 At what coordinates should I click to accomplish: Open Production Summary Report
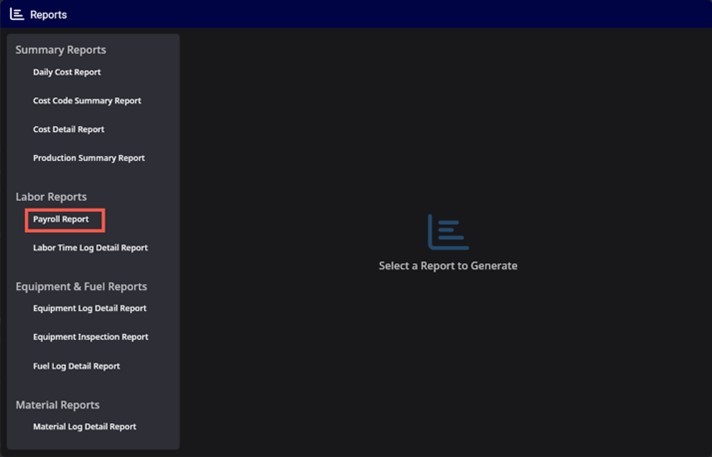[x=89, y=158]
